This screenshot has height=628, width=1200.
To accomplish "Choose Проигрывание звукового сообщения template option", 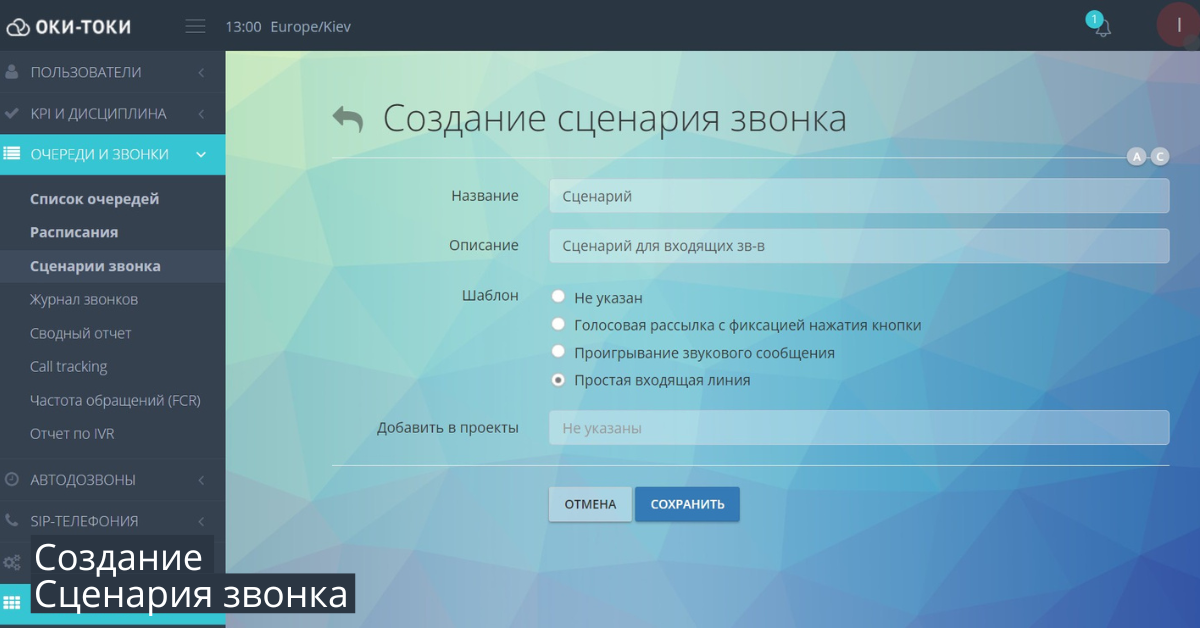I will (558, 351).
